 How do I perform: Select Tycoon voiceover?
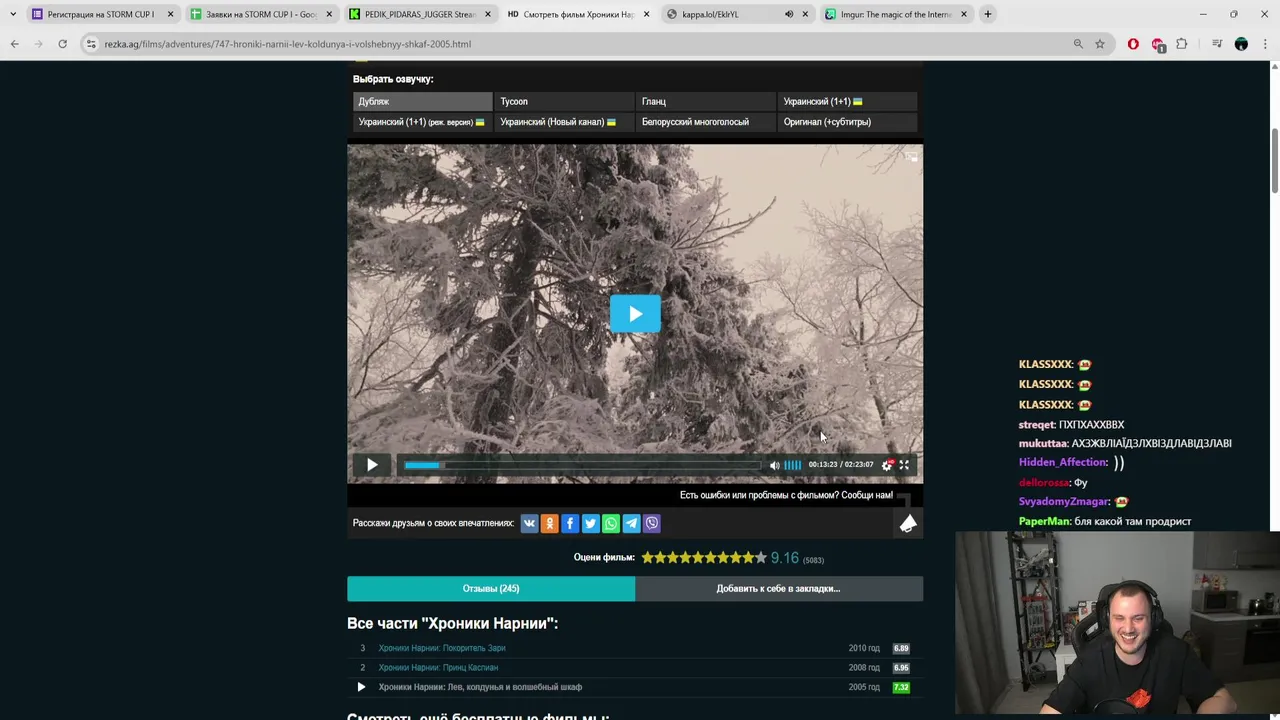564,101
